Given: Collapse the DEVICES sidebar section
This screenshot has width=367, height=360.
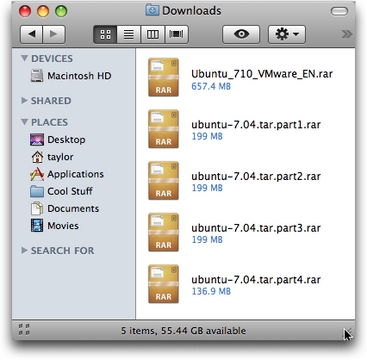Looking at the screenshot, I should click(24, 58).
